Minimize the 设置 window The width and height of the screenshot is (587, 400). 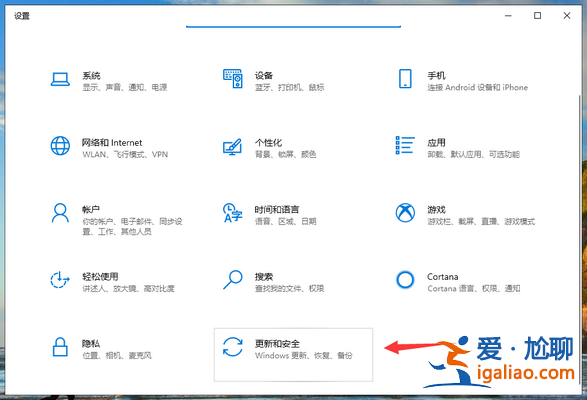click(508, 16)
